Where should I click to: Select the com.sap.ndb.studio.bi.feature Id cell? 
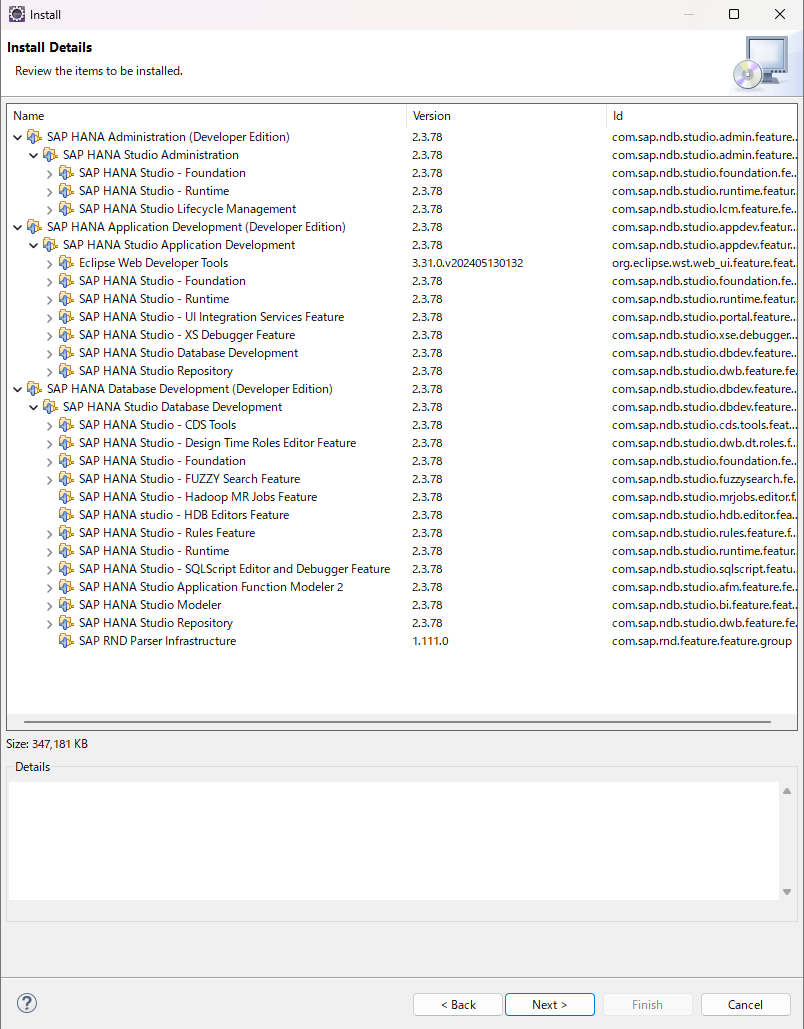[x=704, y=605]
